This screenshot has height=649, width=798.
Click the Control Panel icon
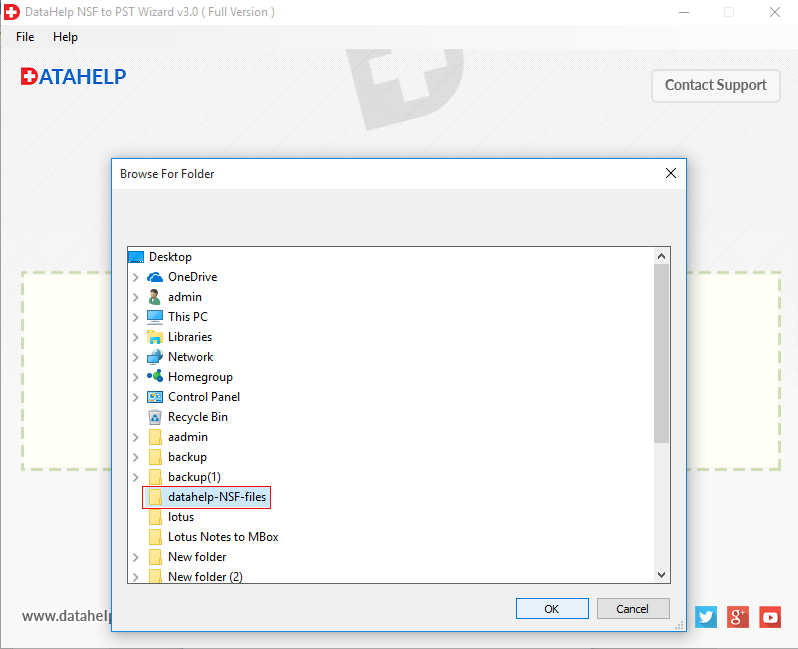point(155,397)
